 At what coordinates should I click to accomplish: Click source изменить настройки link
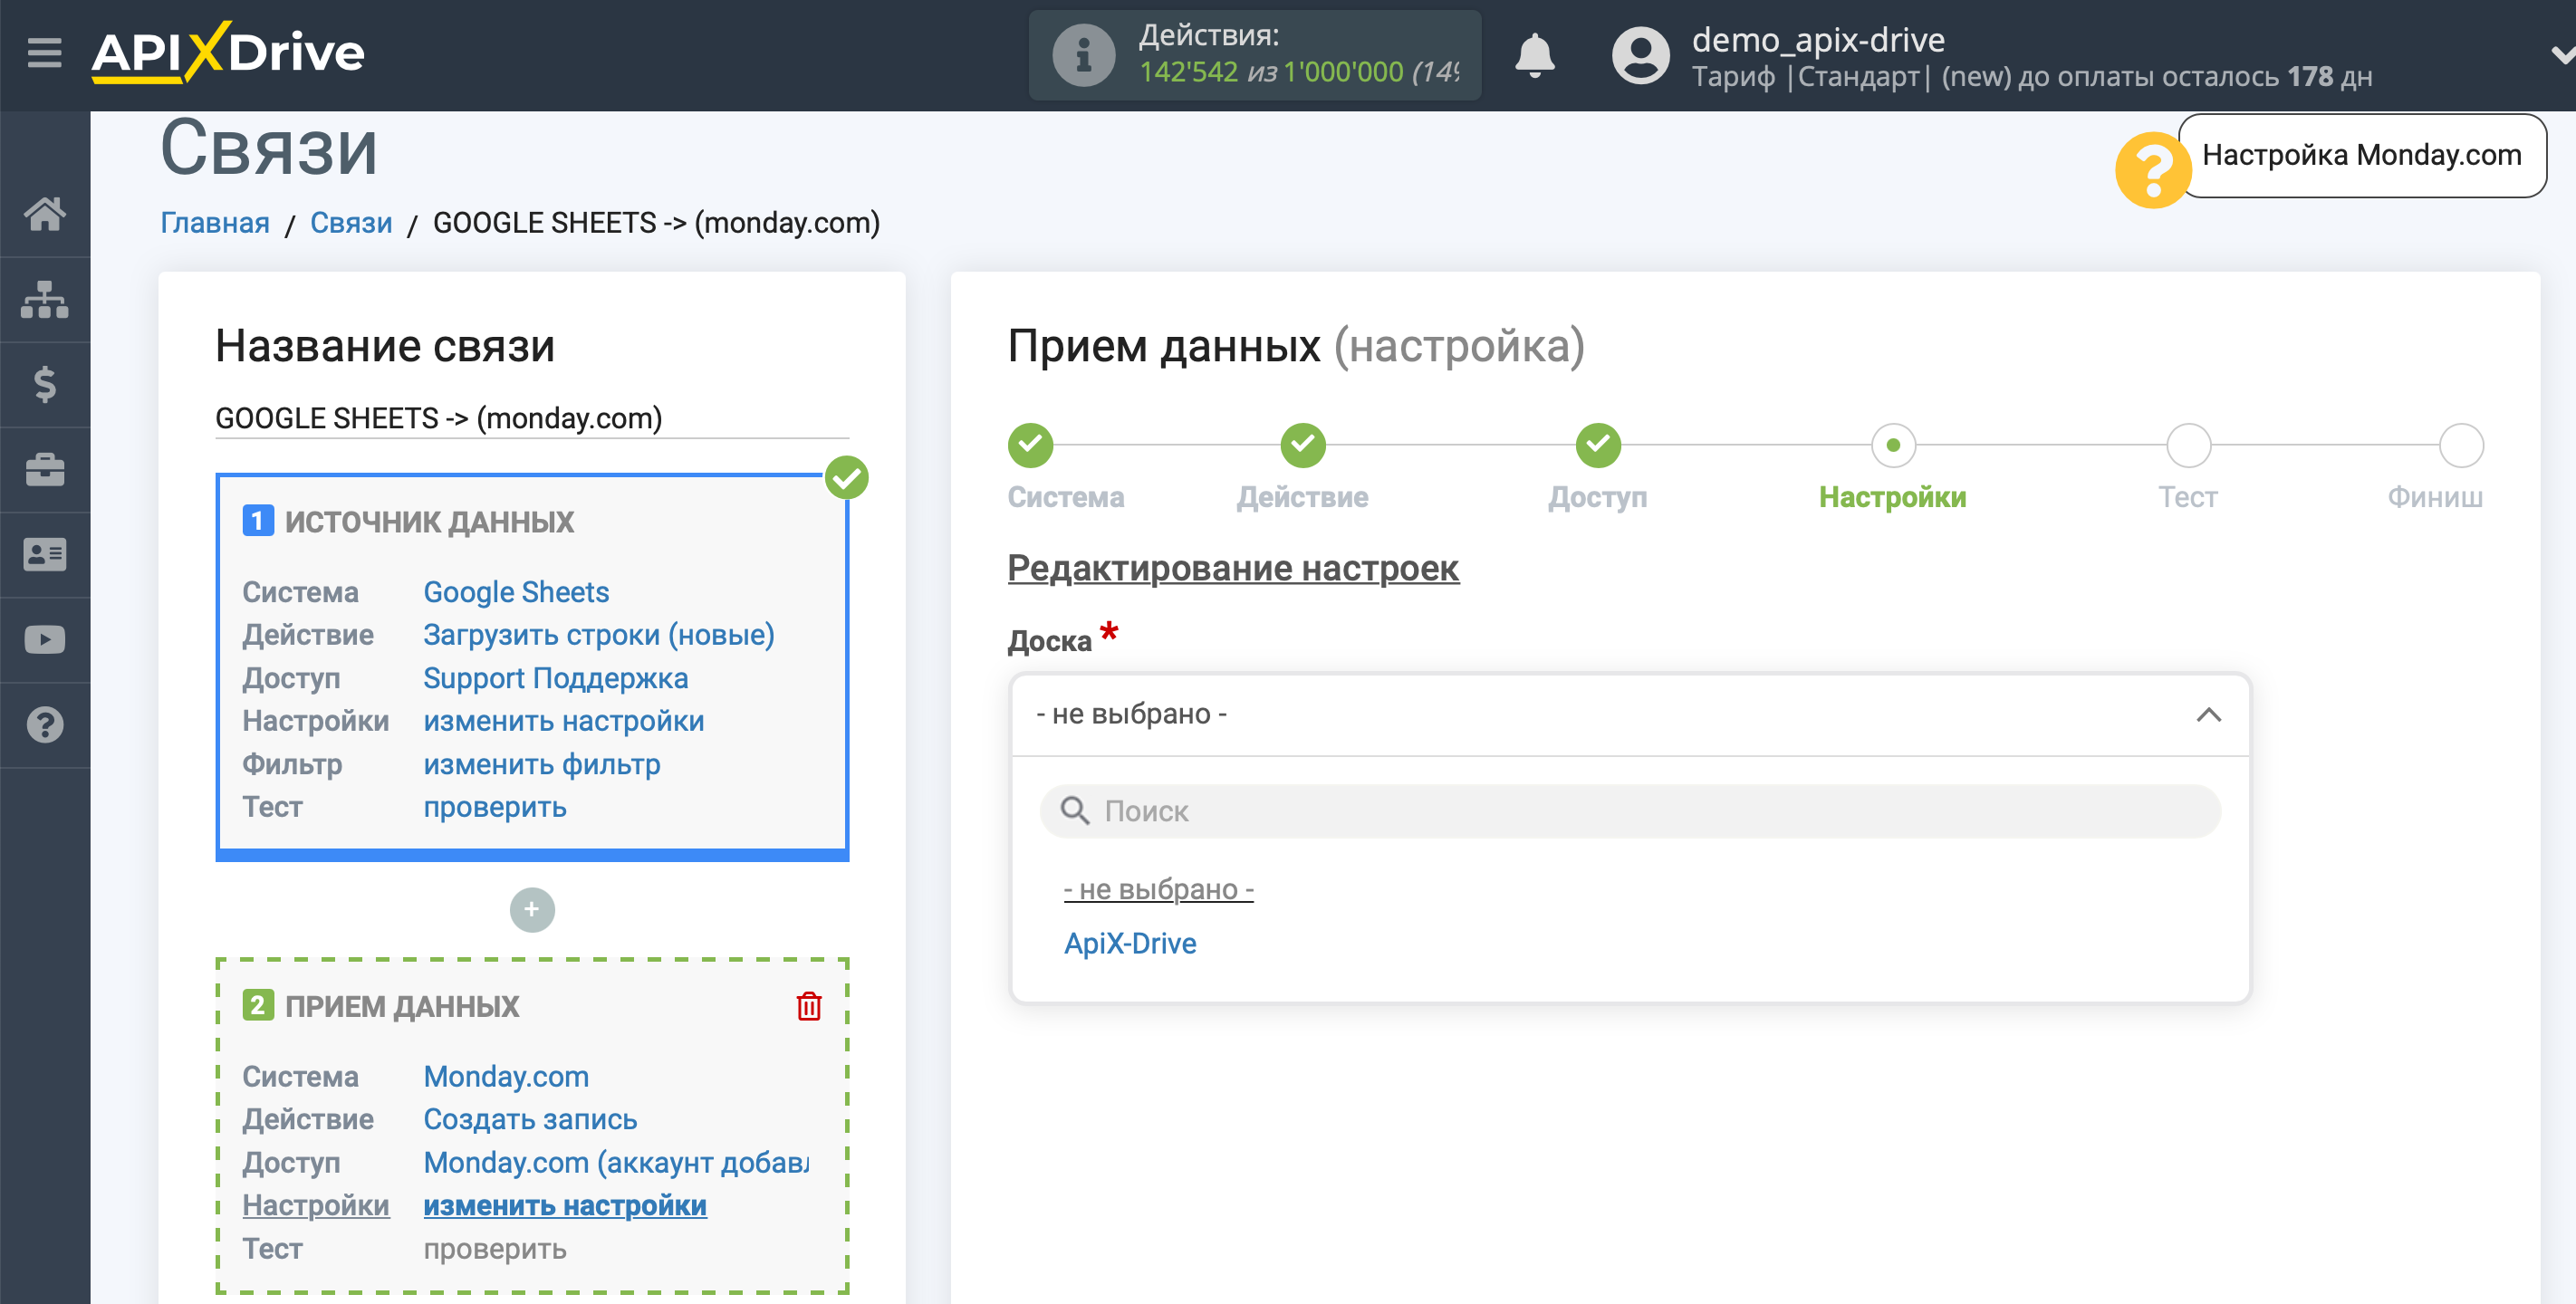point(564,721)
